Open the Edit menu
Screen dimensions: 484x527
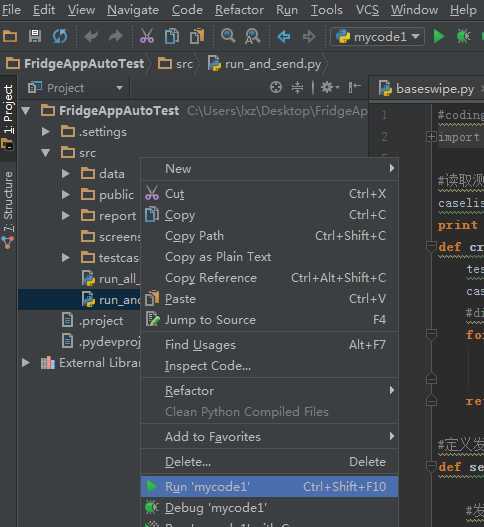44,10
